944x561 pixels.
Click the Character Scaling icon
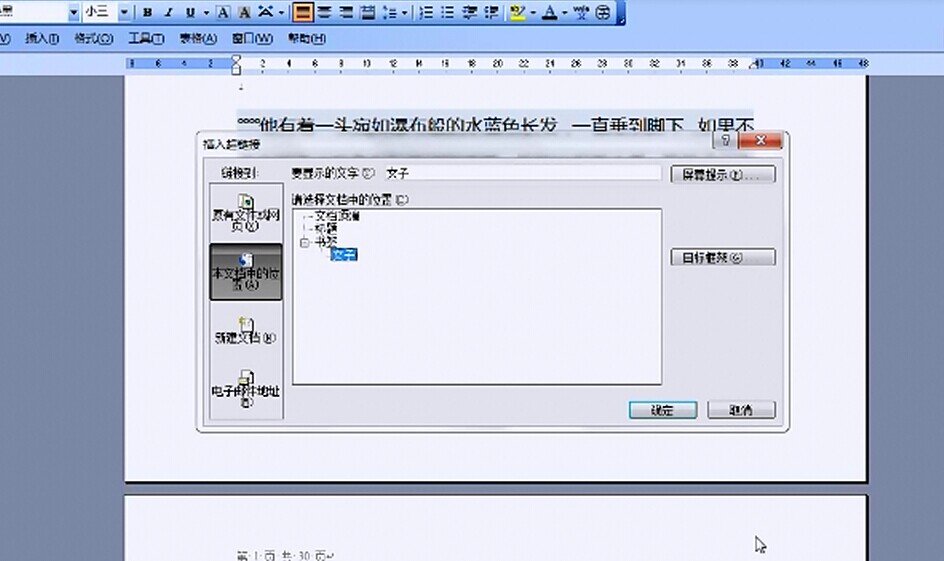coord(266,12)
